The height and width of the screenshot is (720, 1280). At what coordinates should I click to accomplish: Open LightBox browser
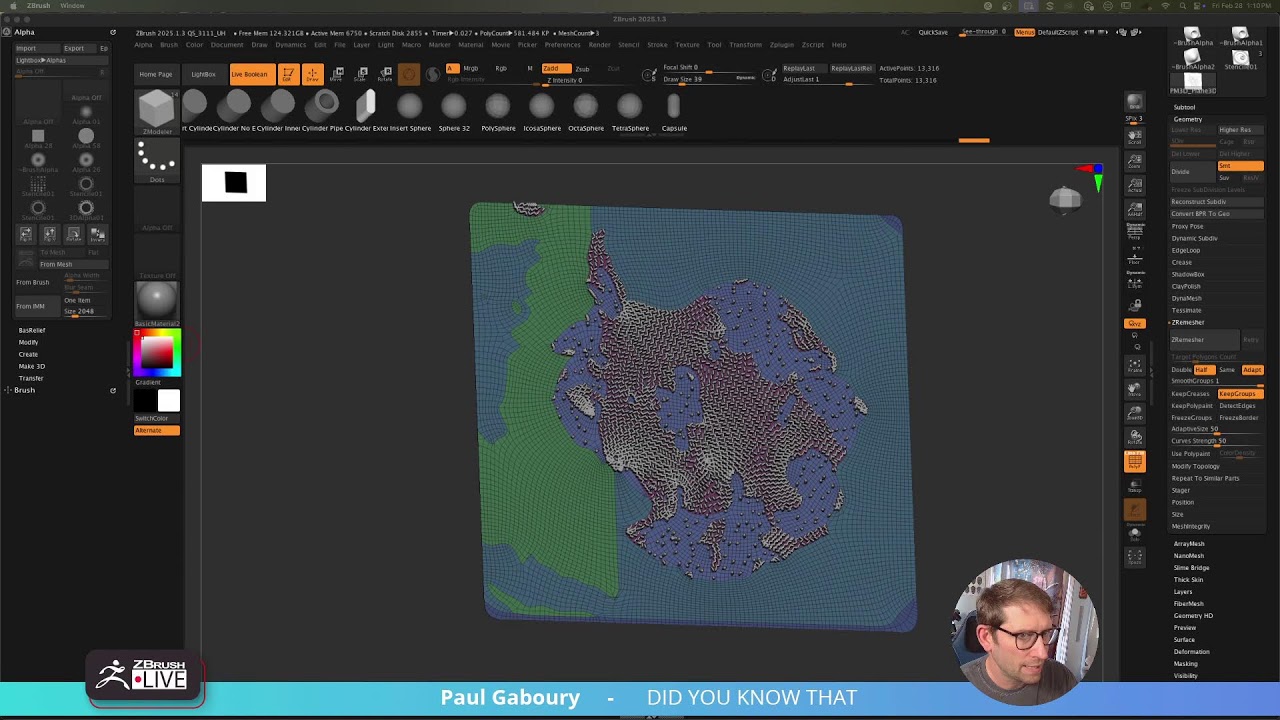[x=203, y=74]
